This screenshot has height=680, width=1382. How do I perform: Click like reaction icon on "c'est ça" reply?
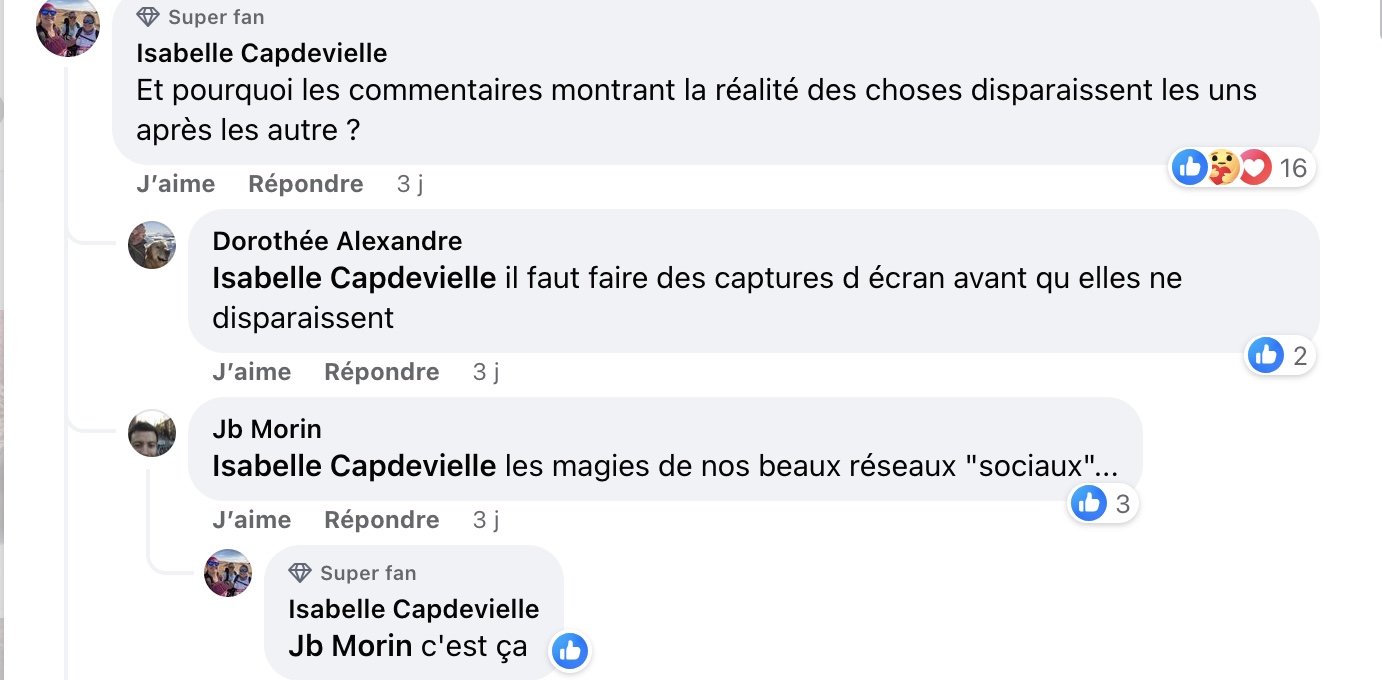click(570, 652)
